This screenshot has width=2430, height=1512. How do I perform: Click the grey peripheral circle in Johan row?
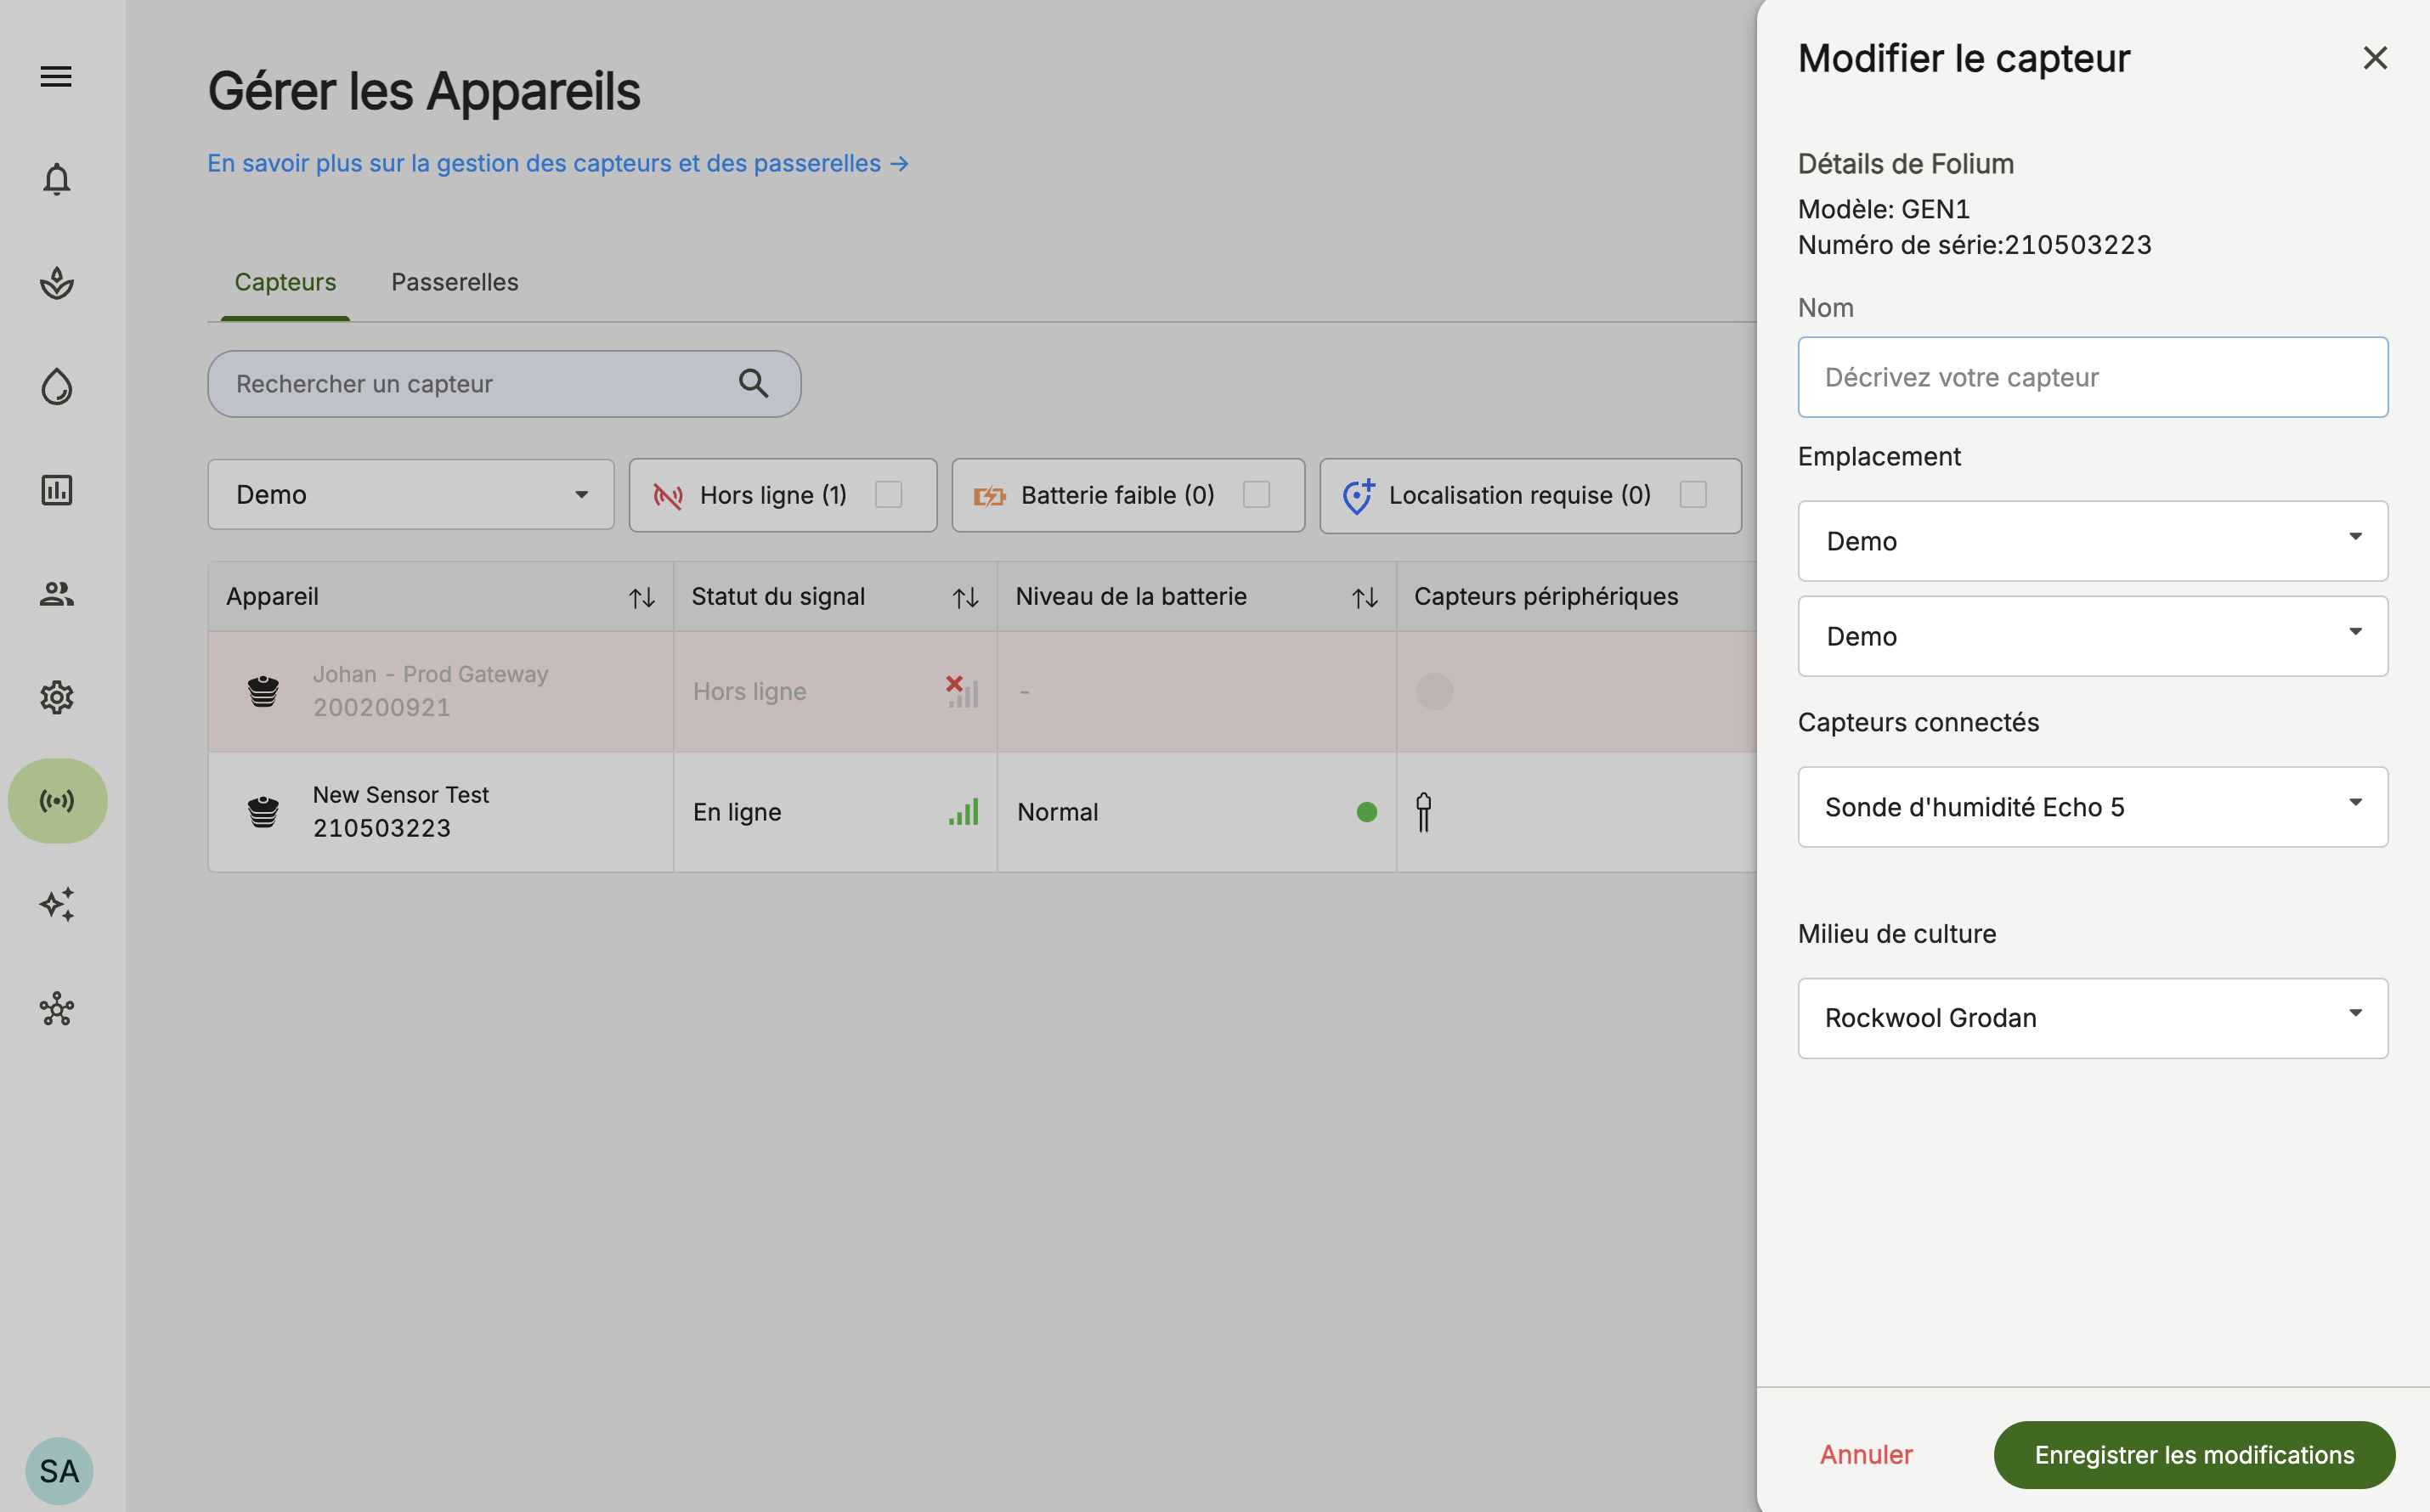tap(1435, 691)
